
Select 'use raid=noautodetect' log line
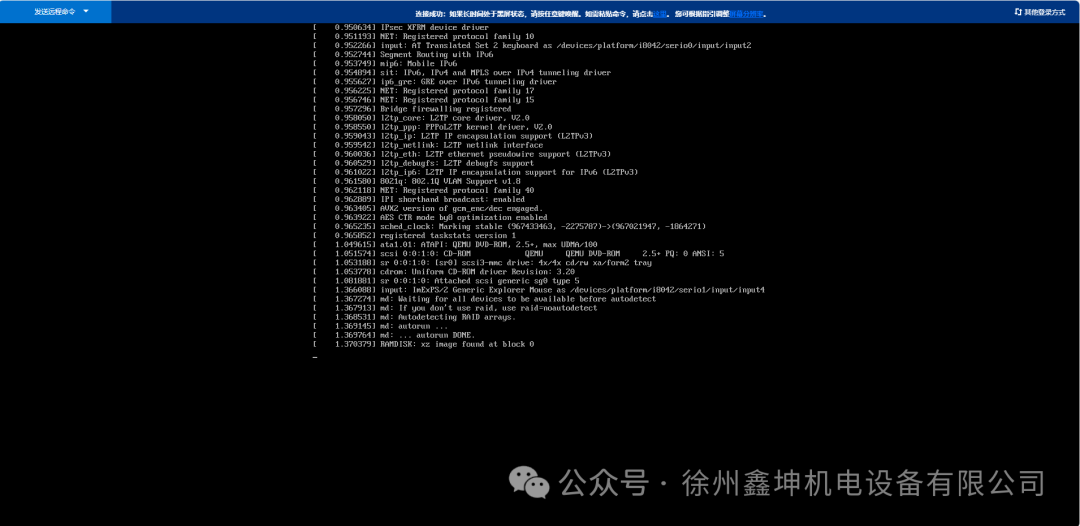pos(455,308)
